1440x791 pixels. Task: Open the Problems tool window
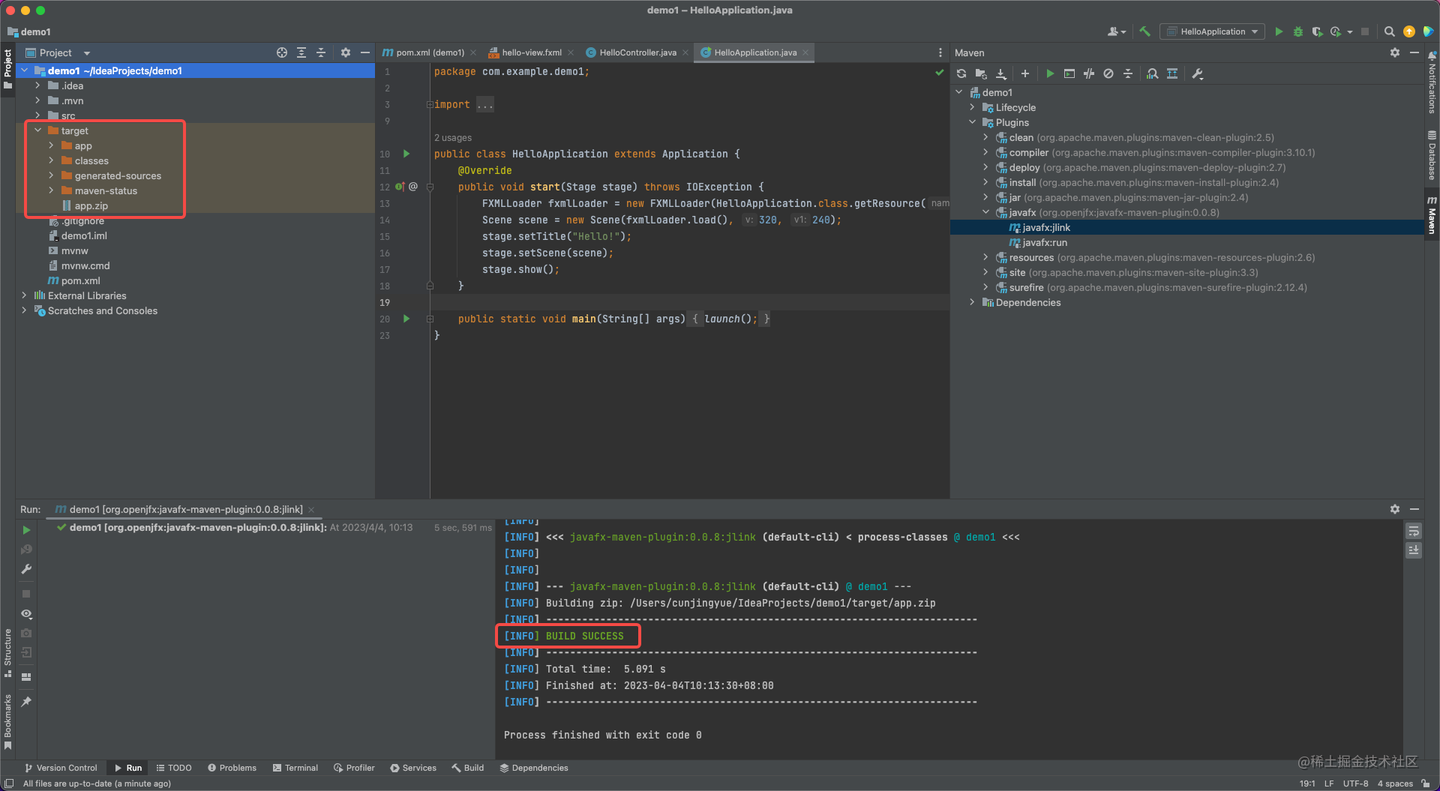[x=232, y=767]
